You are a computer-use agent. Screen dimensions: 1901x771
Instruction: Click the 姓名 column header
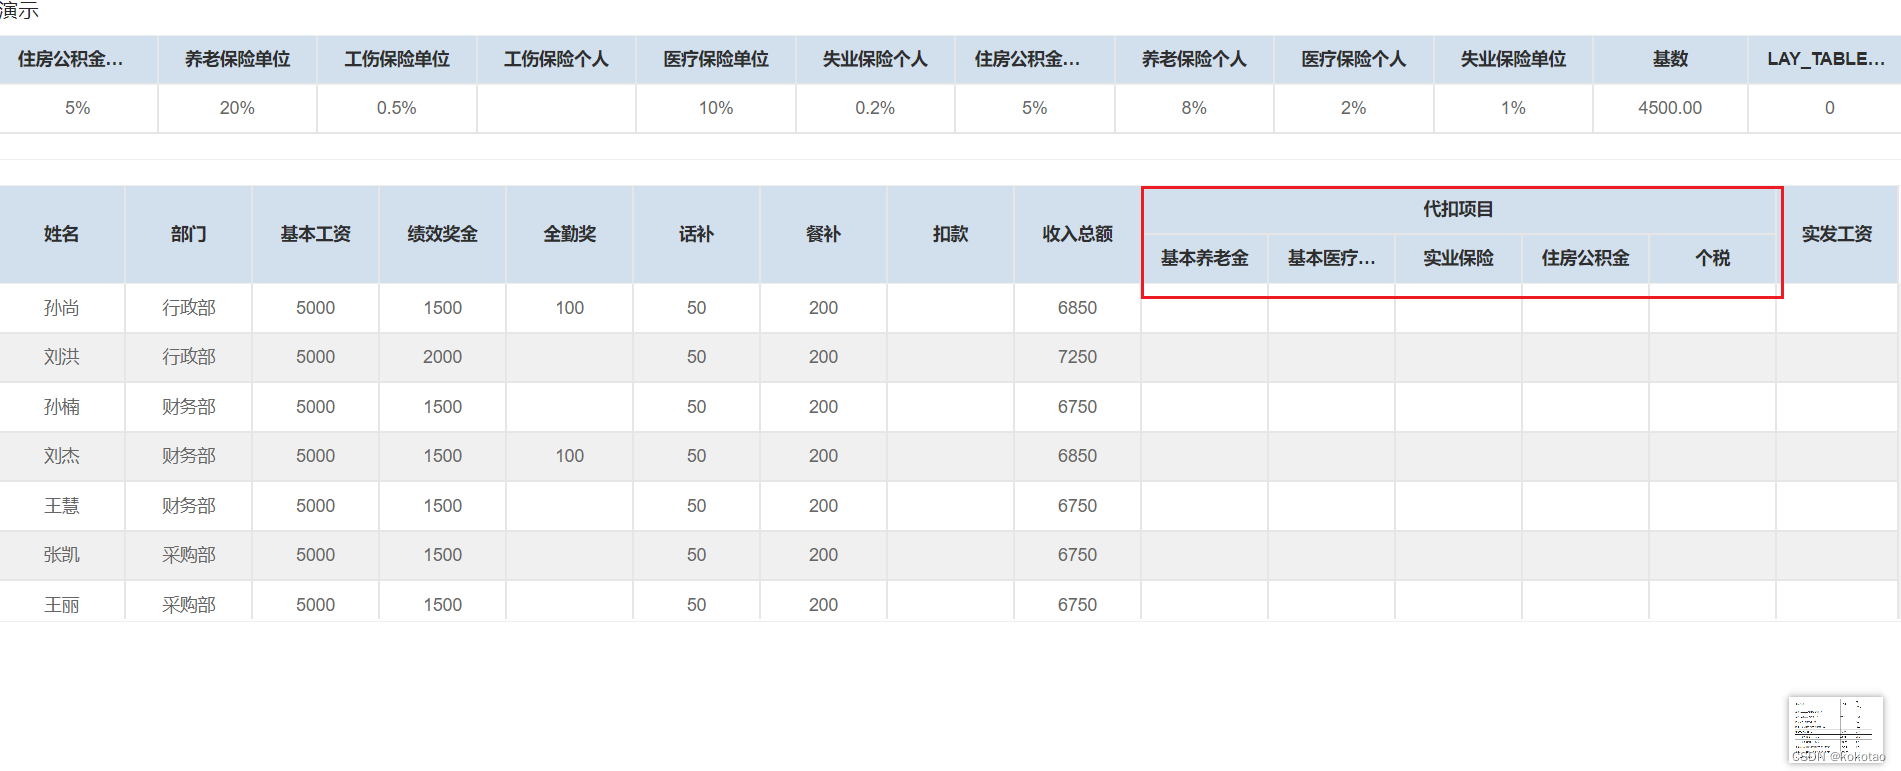(x=62, y=234)
